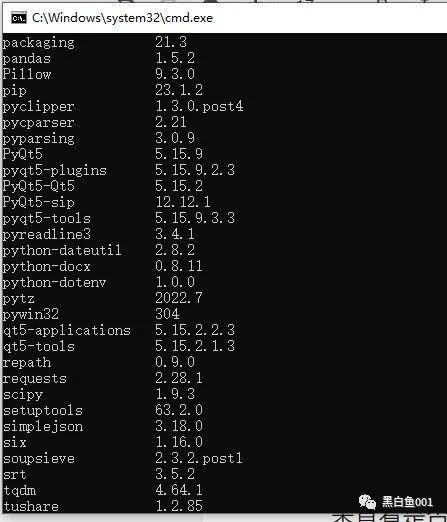The image size is (447, 522).
Task: Click pyclipper version 1.3.0.post4
Action: coord(199,106)
